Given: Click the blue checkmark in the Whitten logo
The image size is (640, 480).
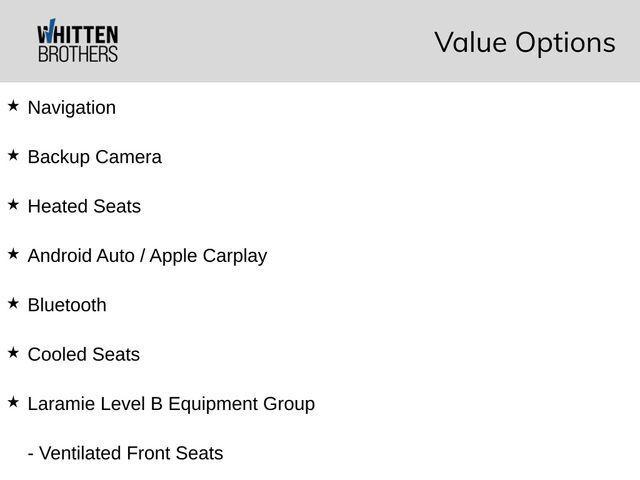Looking at the screenshot, I should coord(51,31).
